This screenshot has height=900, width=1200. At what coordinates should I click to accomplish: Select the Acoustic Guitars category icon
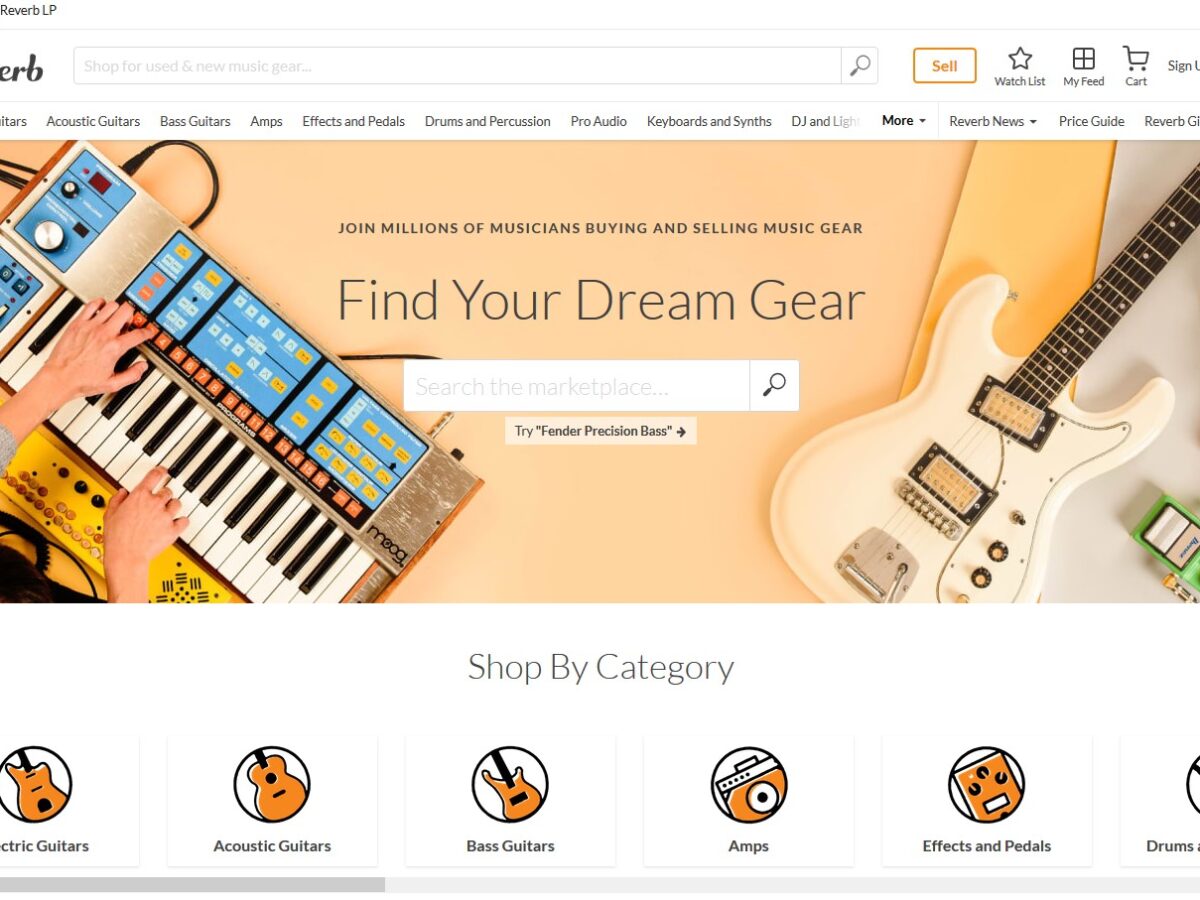(272, 785)
